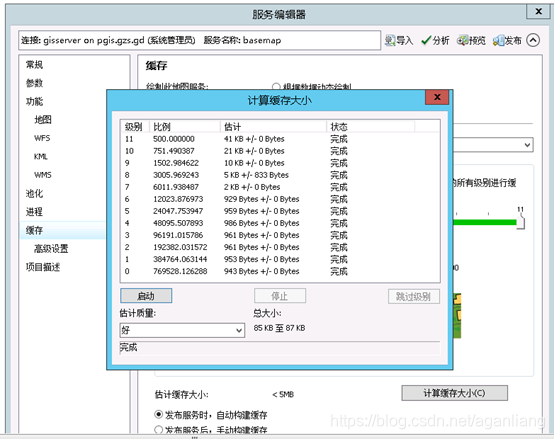Select the row with scale 24047.753947
The height and width of the screenshot is (439, 554).
pyautogui.click(x=280, y=211)
